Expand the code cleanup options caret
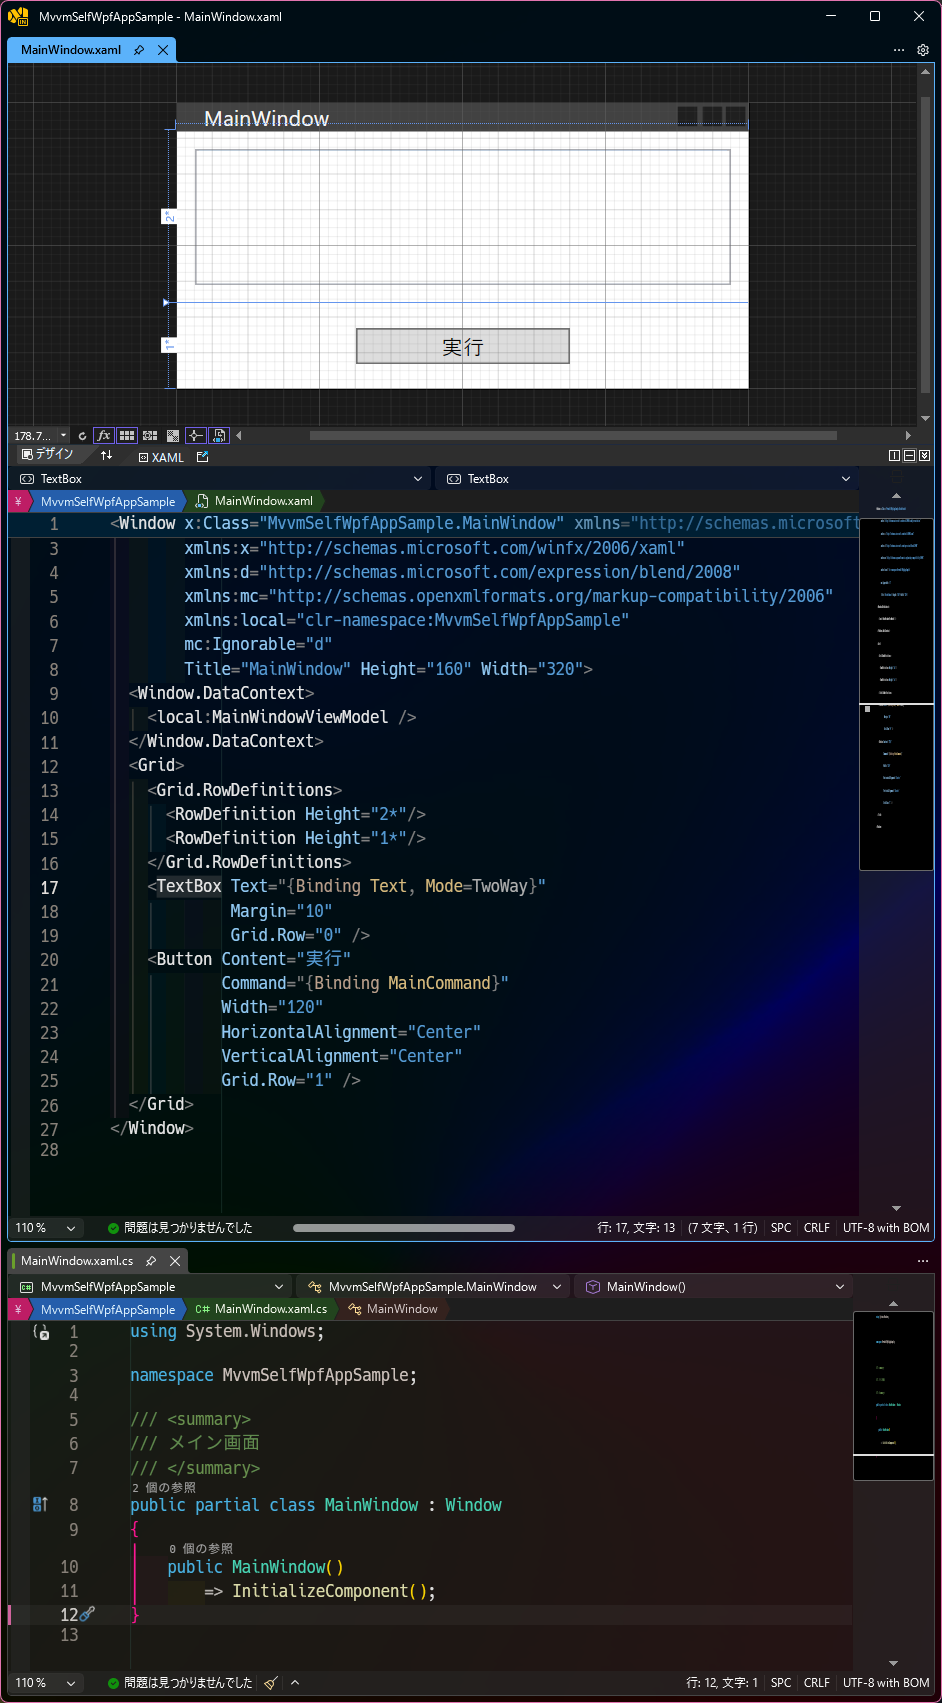Screen dimensions: 942x1703 click(295, 1683)
